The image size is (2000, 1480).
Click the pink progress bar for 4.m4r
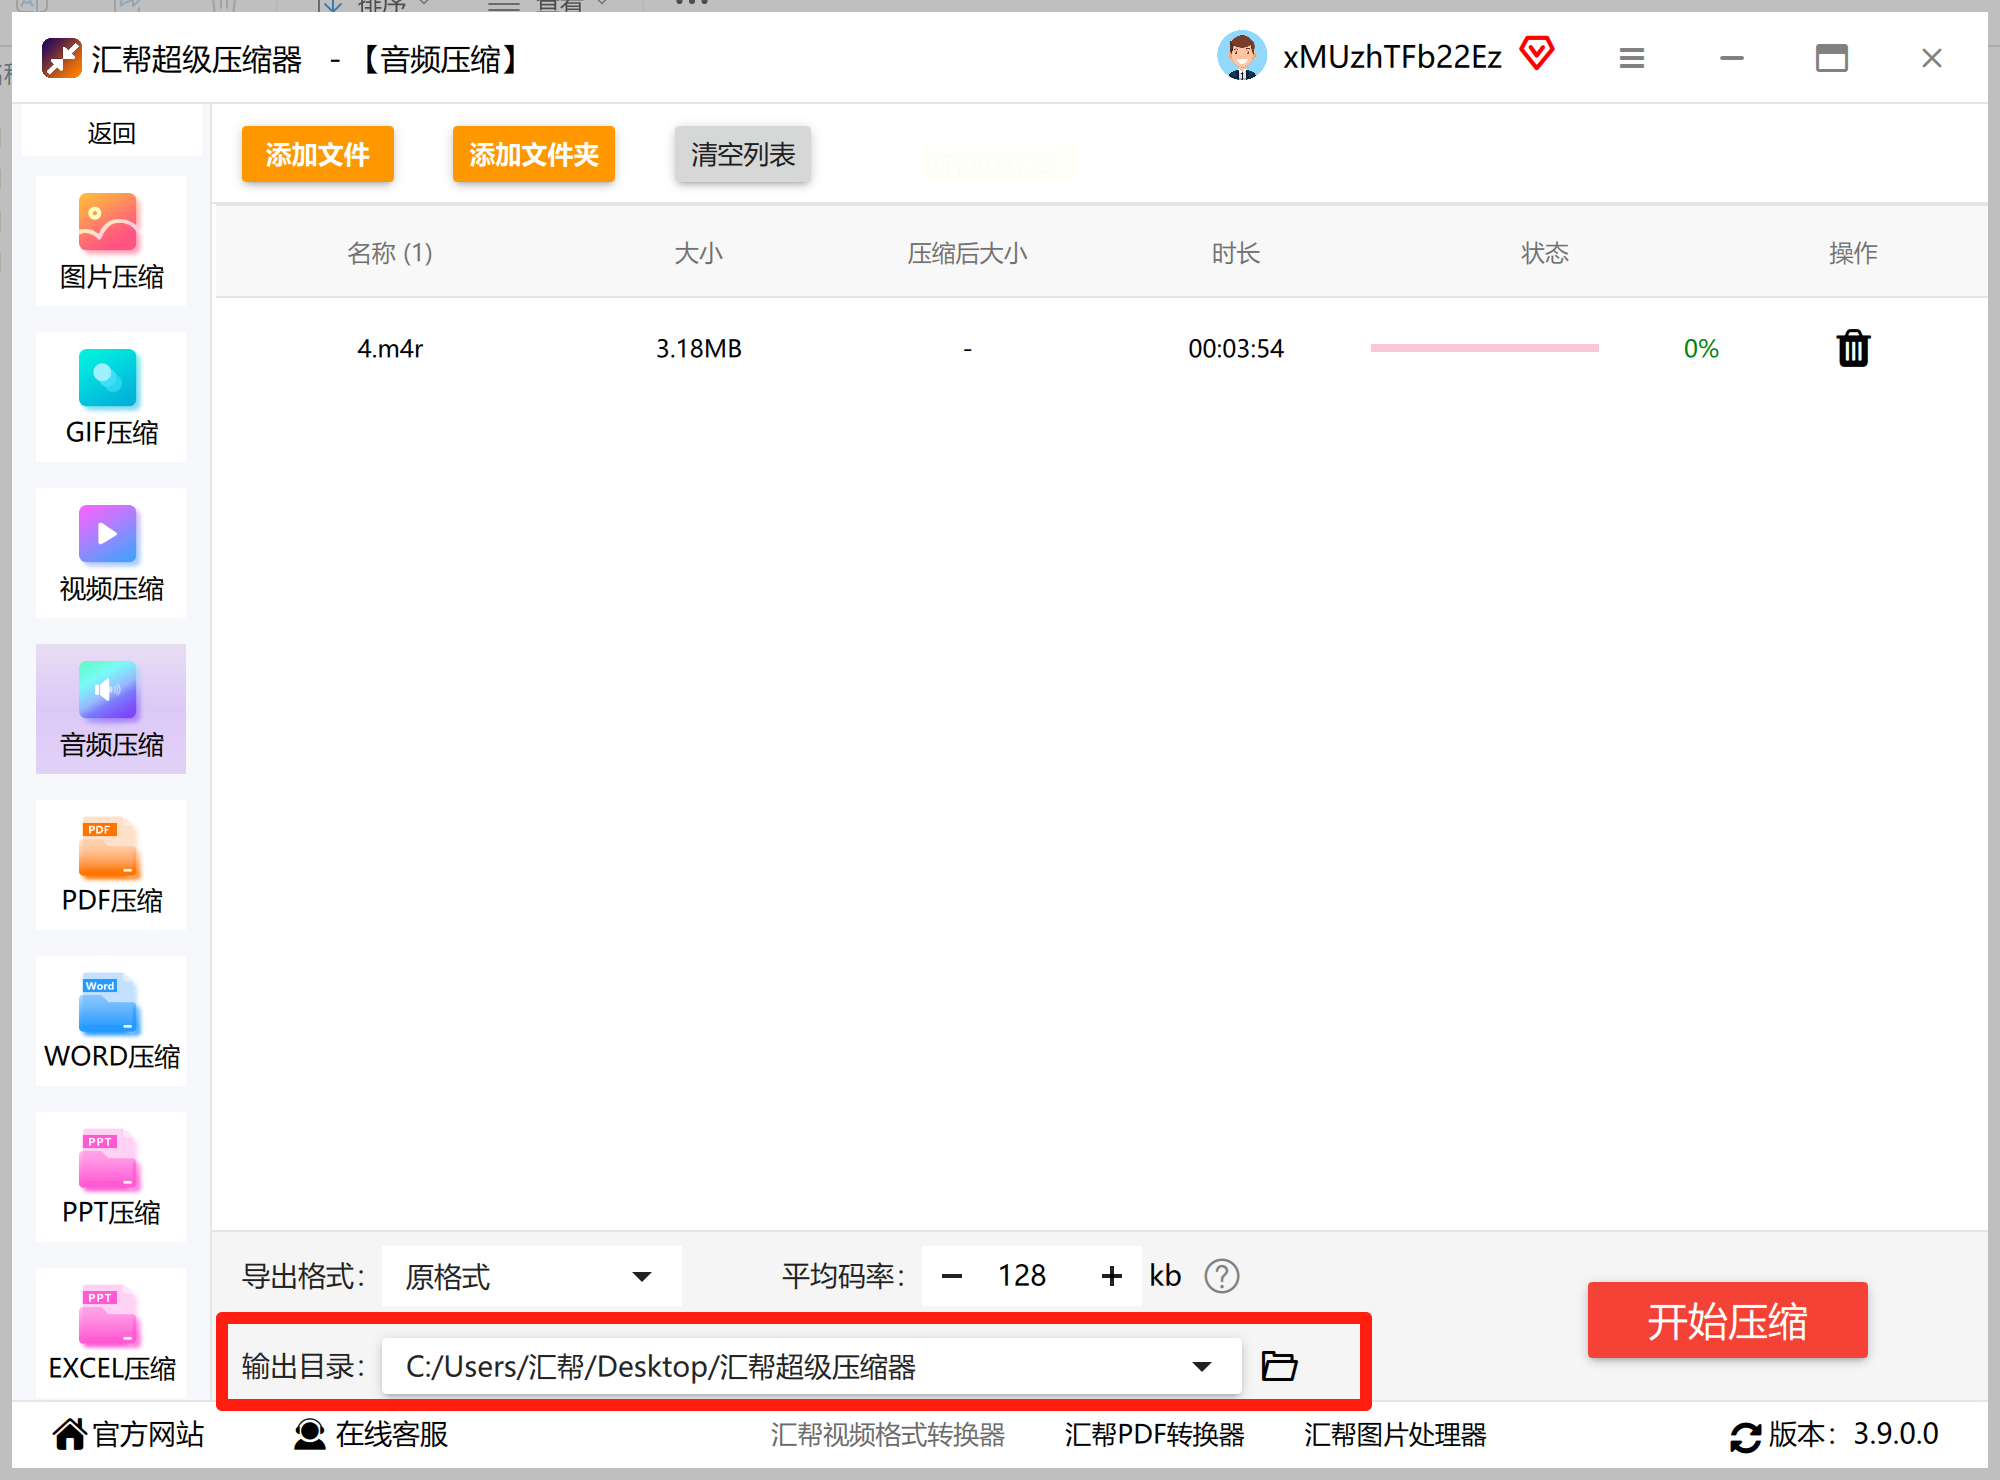1484,348
